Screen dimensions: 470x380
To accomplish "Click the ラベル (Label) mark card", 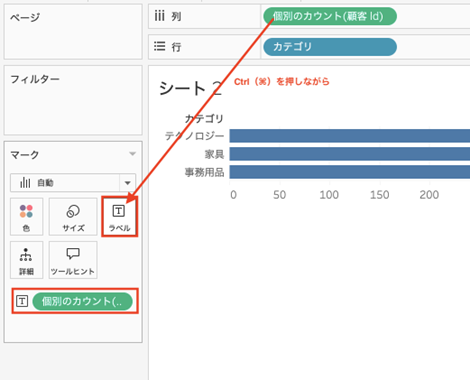I will (119, 217).
